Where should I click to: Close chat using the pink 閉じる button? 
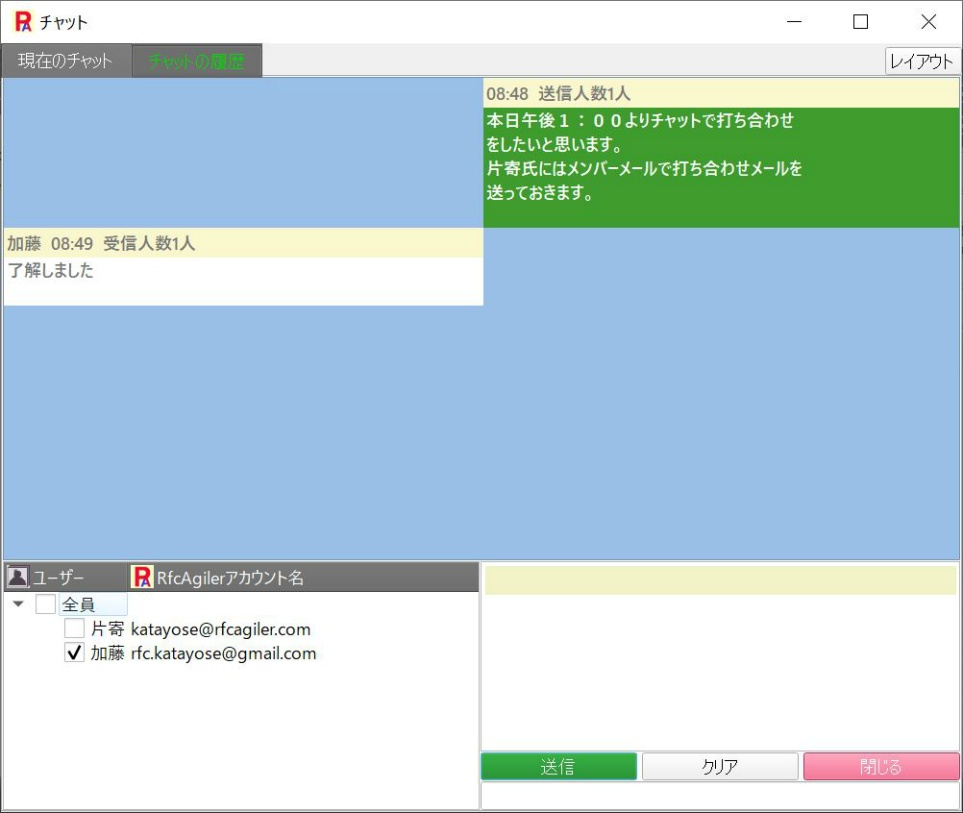tap(881, 766)
